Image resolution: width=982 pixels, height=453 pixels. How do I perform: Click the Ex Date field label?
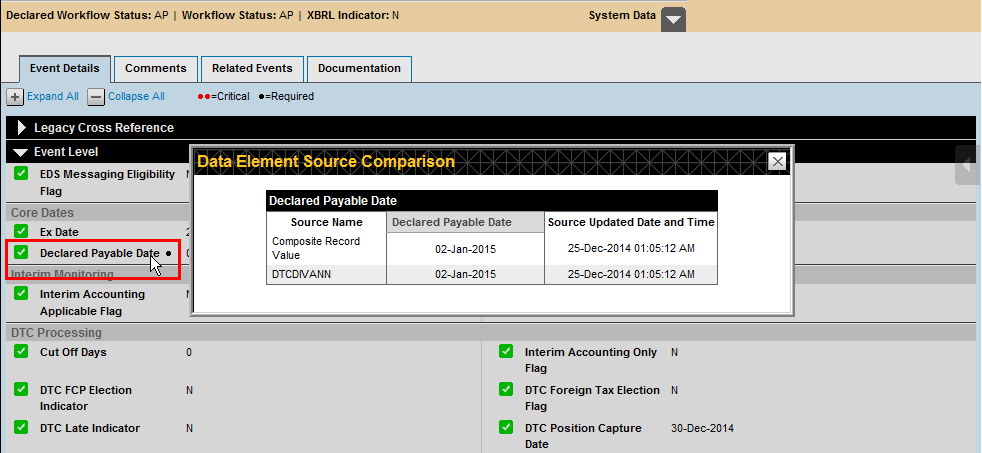(59, 232)
